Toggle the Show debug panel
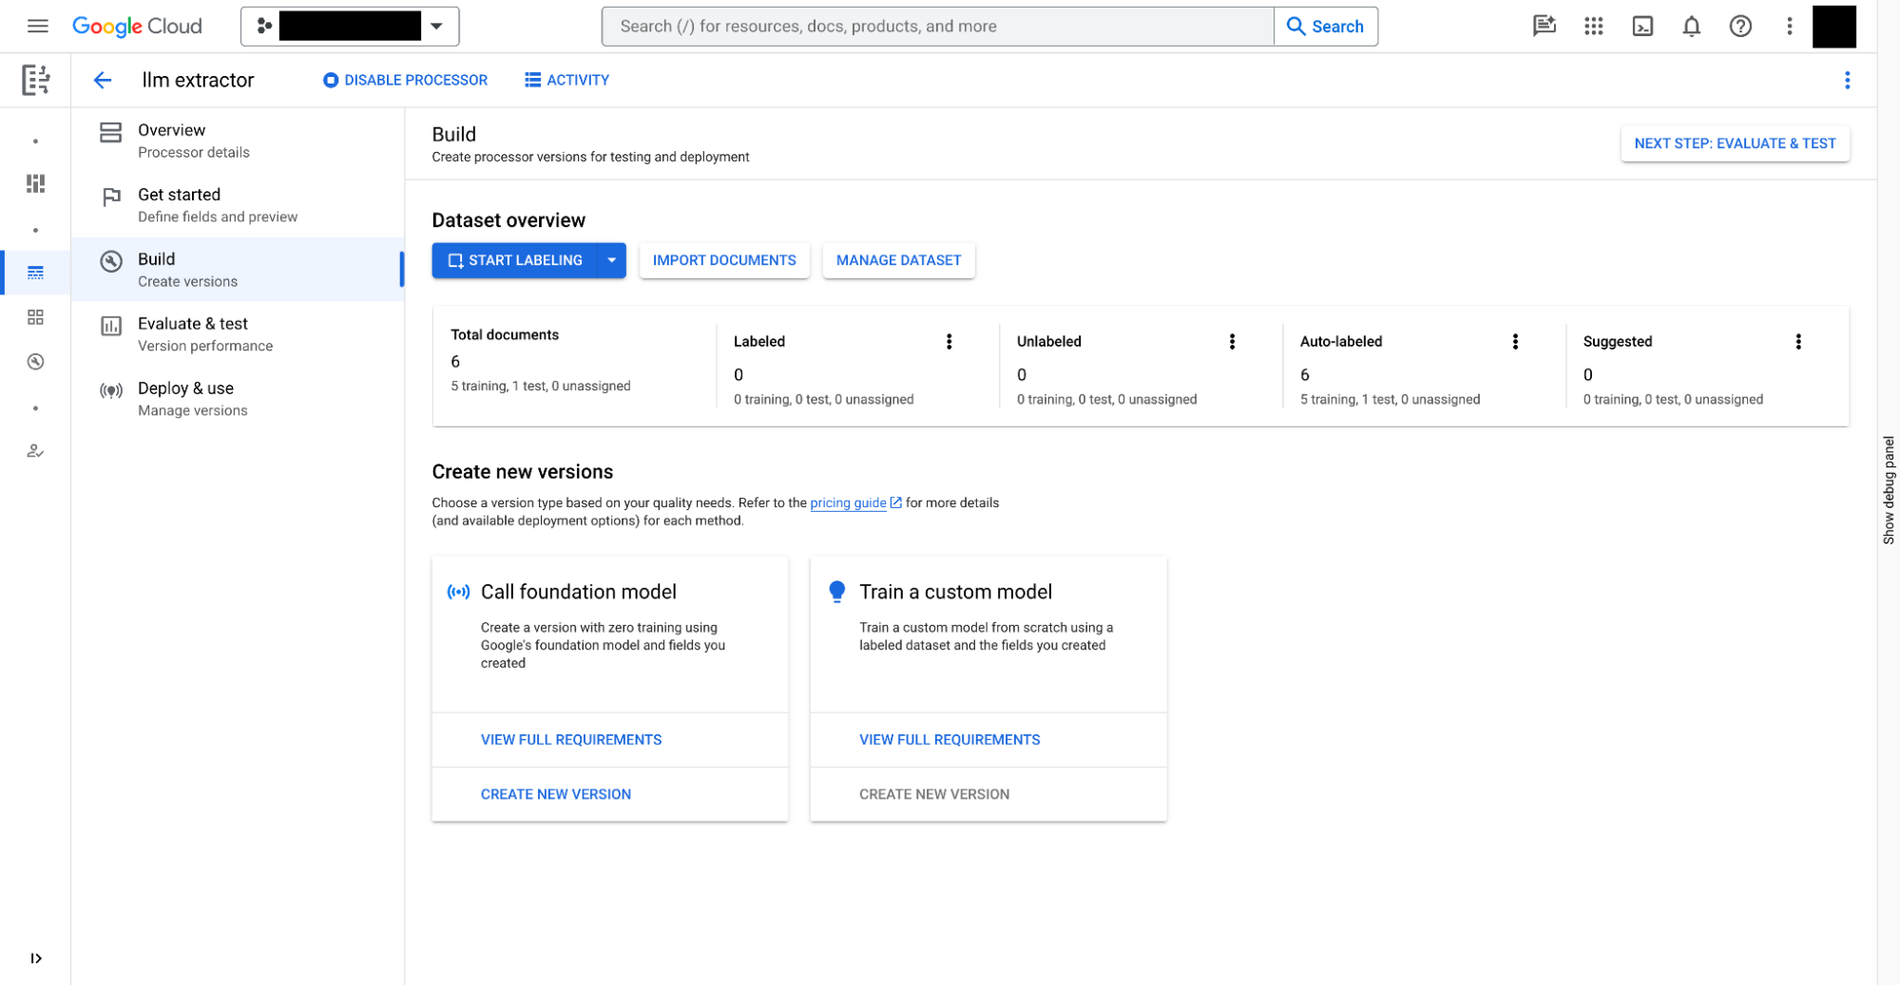 click(1888, 489)
